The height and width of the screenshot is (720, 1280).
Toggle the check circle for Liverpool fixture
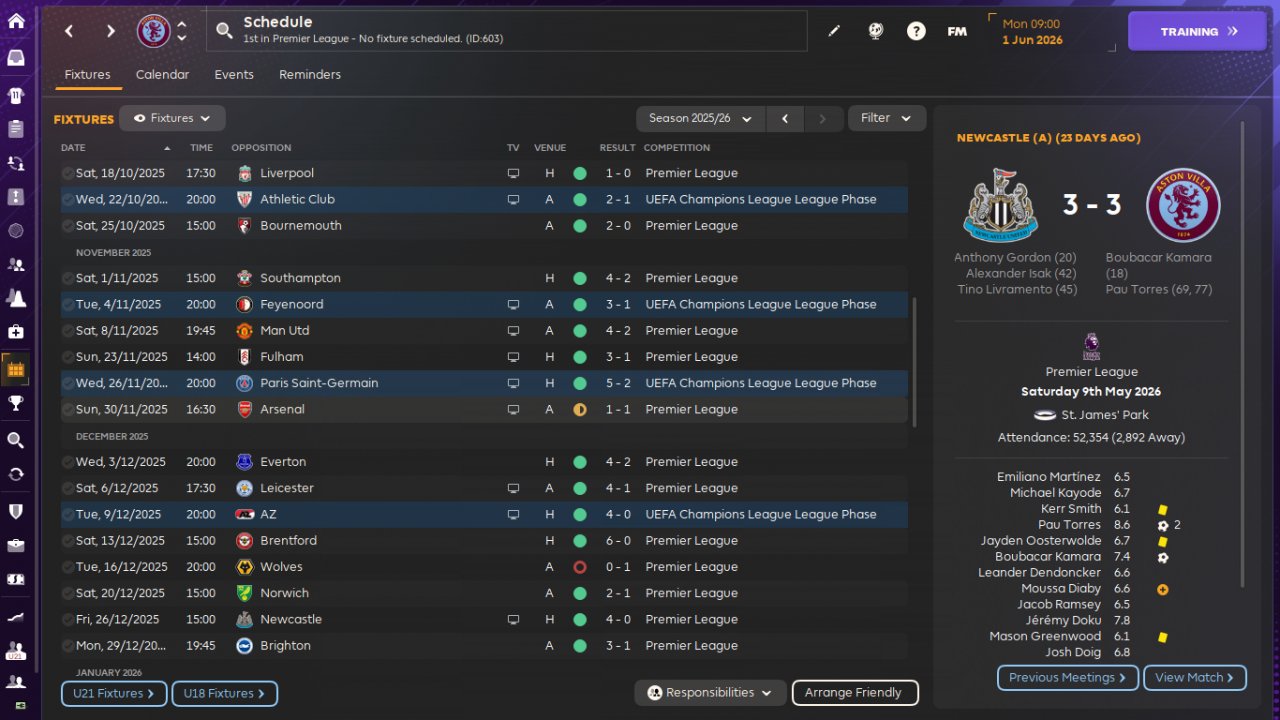tap(67, 173)
